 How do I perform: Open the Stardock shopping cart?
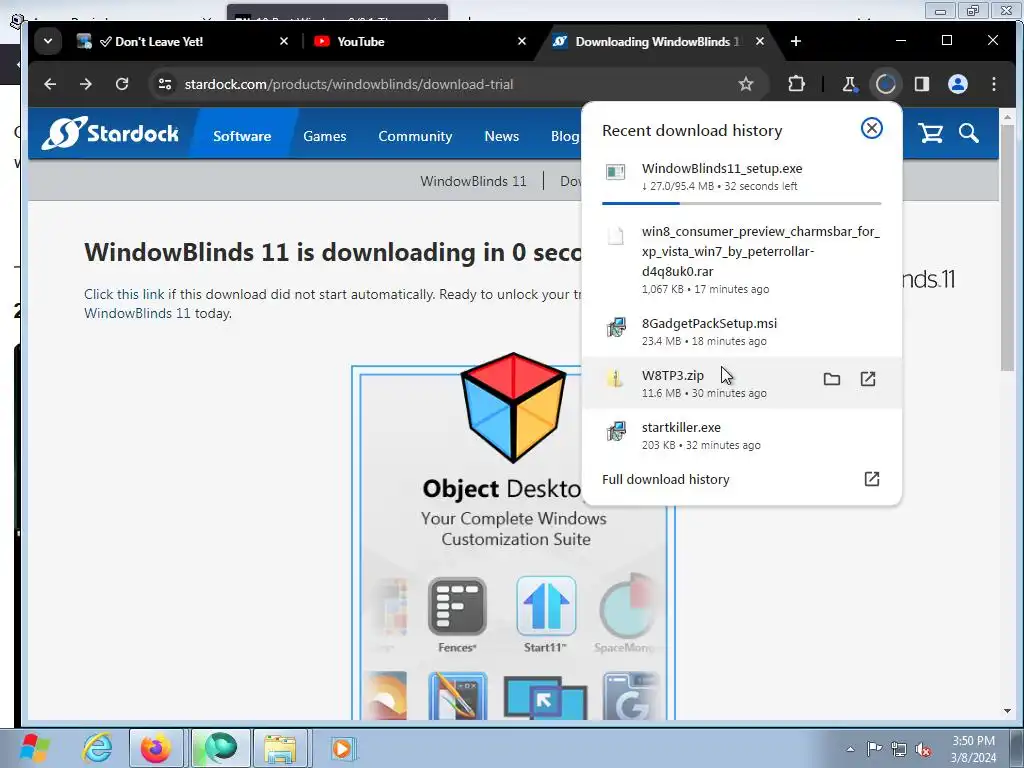(931, 133)
